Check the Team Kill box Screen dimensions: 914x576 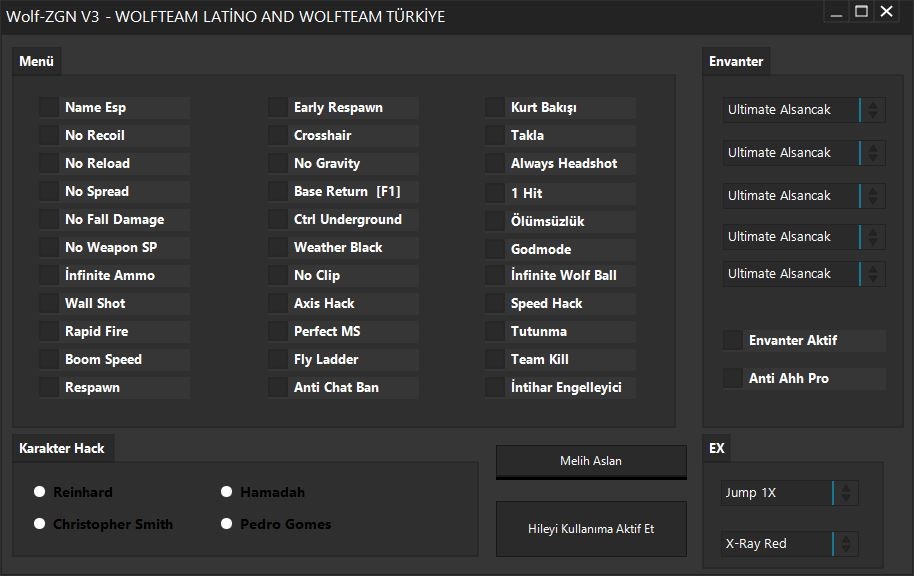point(495,359)
